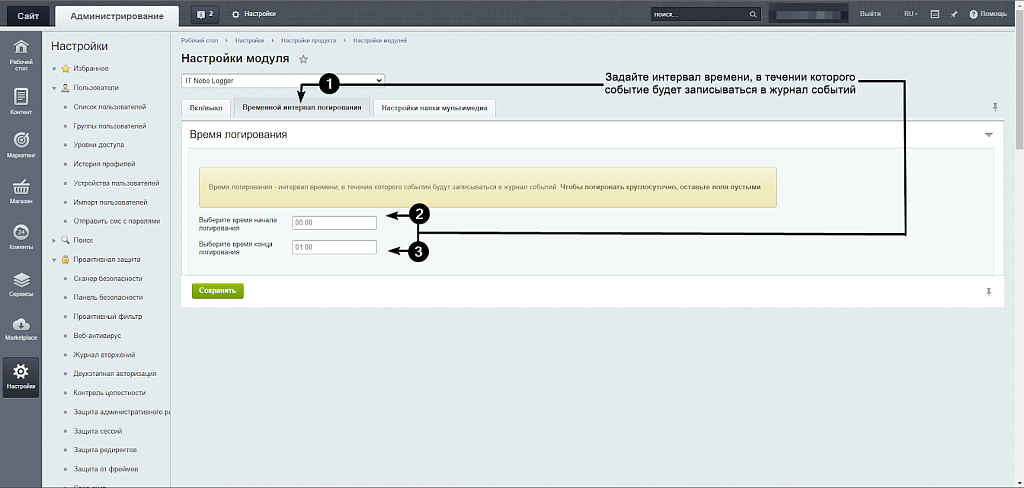The image size is (1024, 488).
Task: Open the Магазин cart icon section
Action: [21, 191]
